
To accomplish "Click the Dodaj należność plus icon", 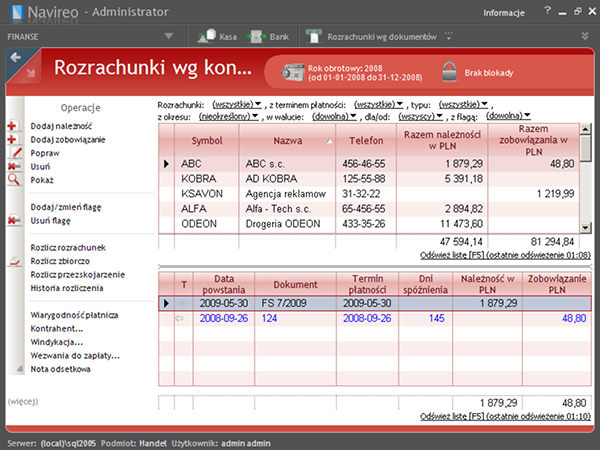I will point(13,126).
